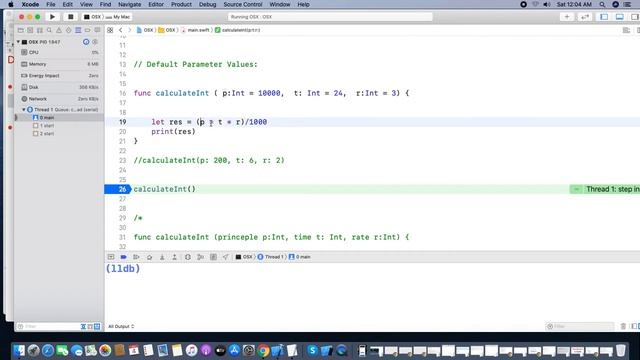
Task: Open process view options next to OSX PID
Action: tap(95, 42)
